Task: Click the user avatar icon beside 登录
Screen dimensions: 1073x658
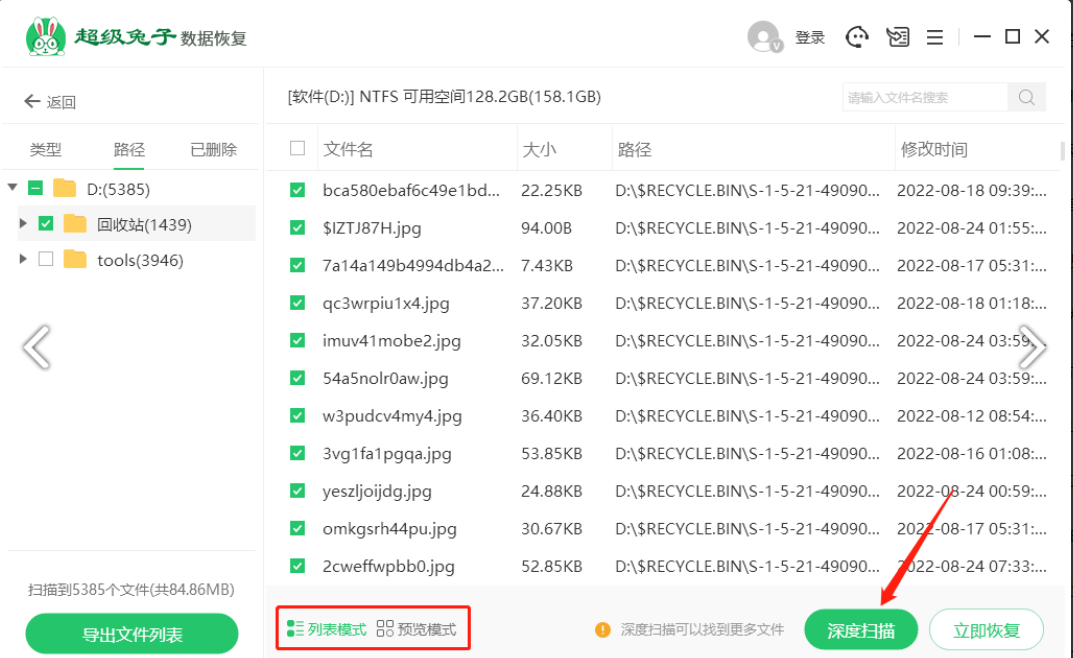Action: click(x=764, y=37)
